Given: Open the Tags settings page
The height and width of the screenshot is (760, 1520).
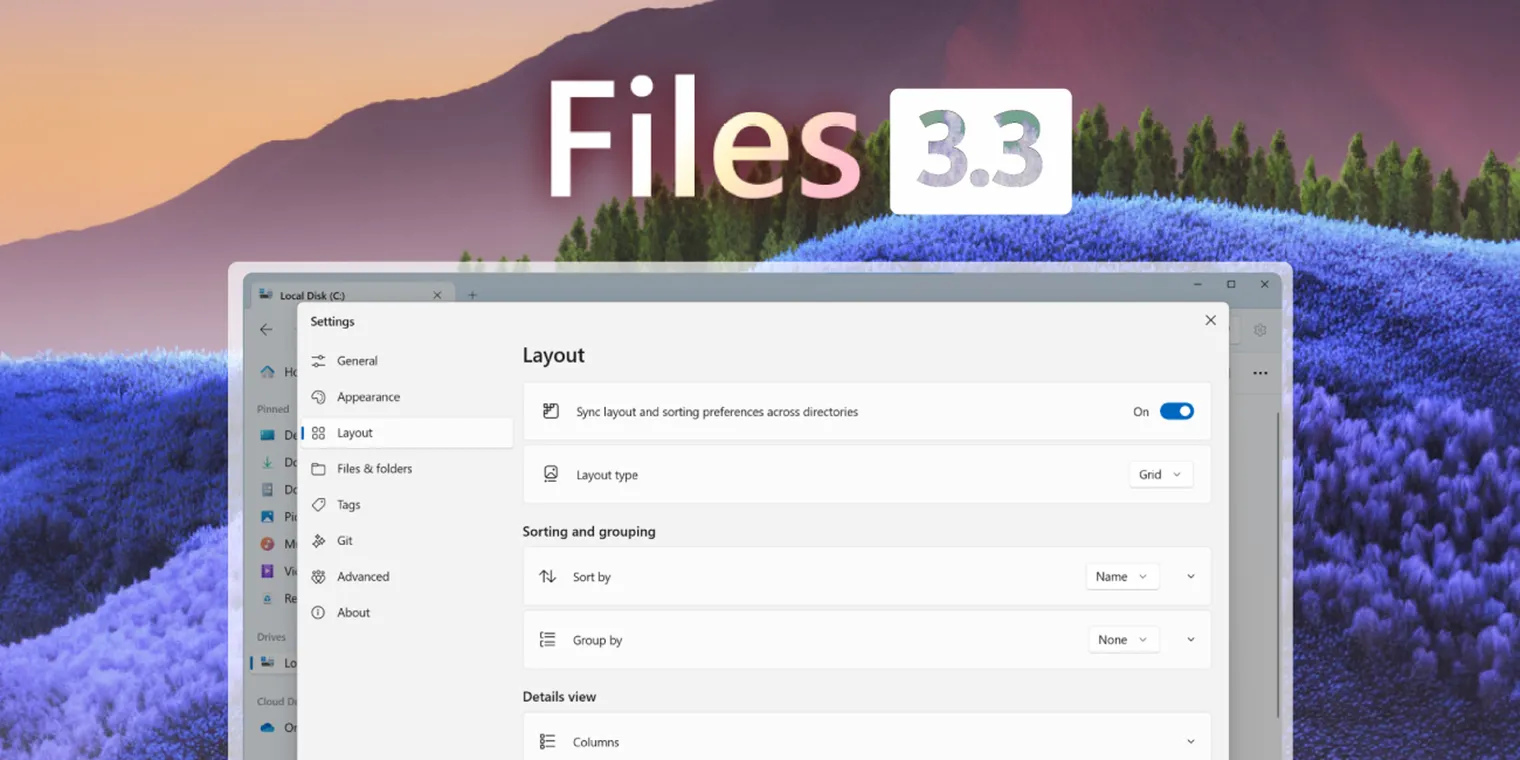Looking at the screenshot, I should click(347, 504).
